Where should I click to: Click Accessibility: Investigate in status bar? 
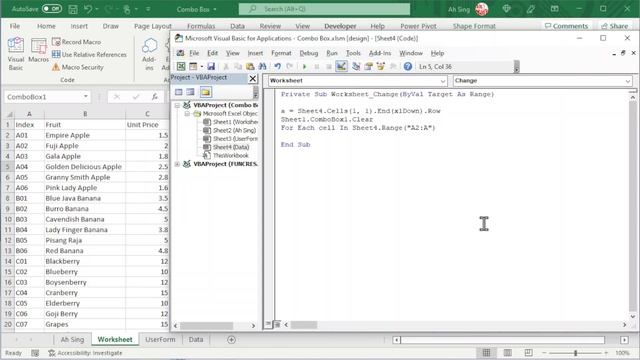[85, 353]
